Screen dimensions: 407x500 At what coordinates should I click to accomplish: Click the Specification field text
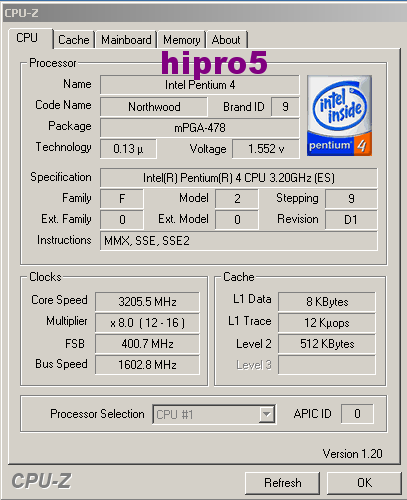(x=239, y=178)
